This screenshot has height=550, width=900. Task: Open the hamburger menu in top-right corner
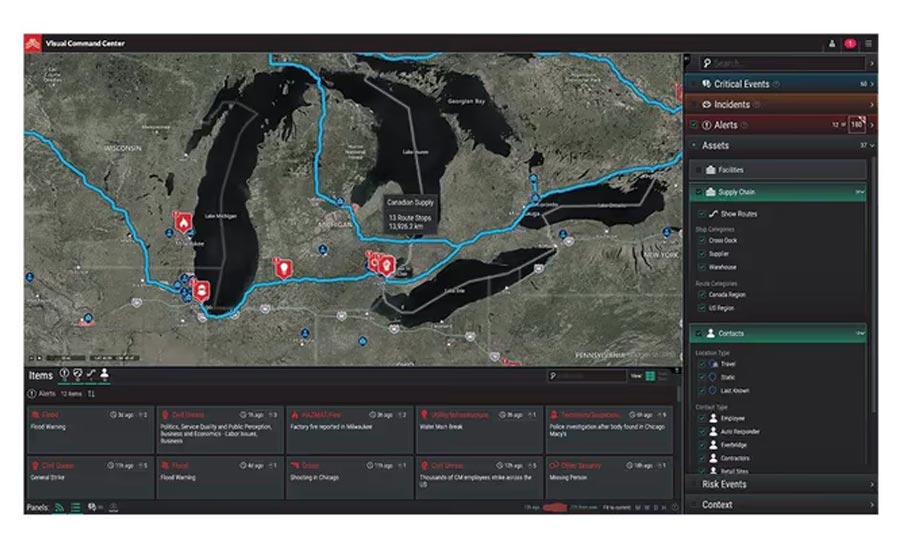868,44
